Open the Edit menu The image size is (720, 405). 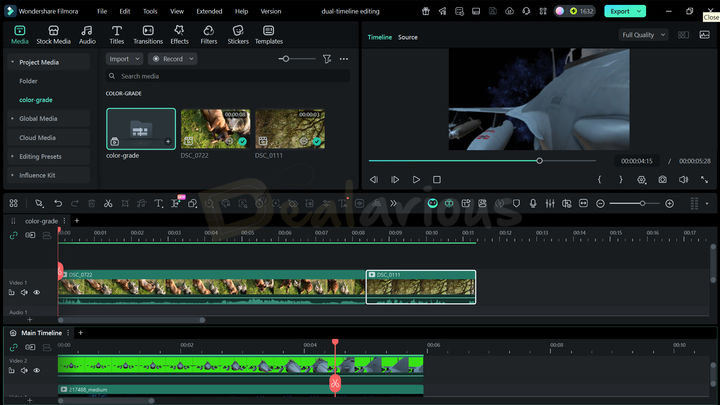point(124,11)
